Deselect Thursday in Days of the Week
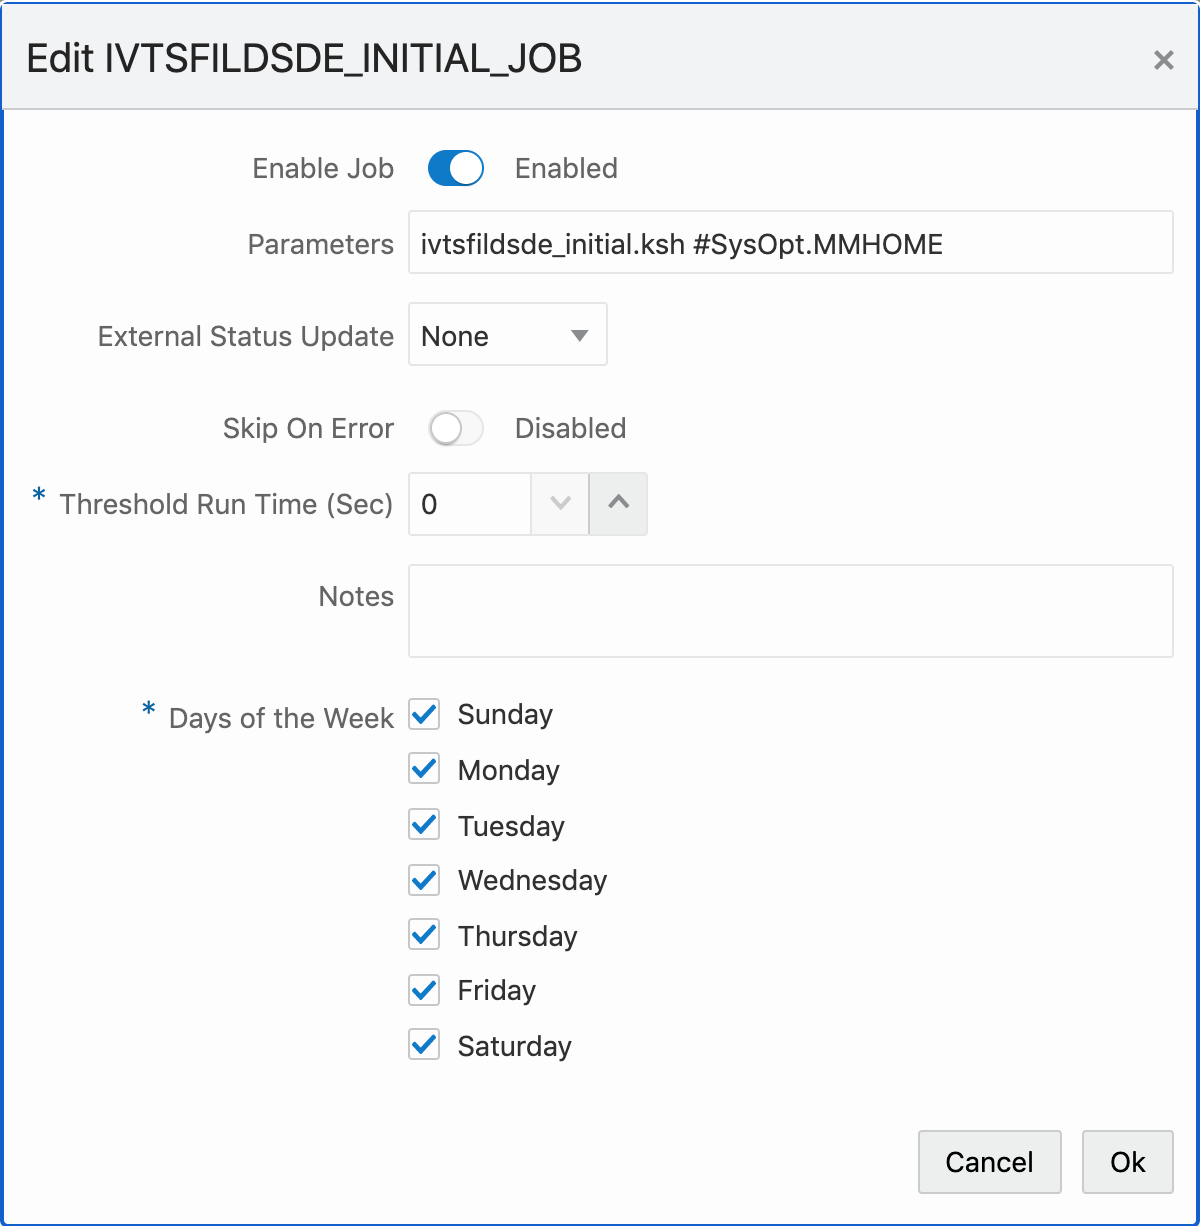The image size is (1200, 1226). click(x=423, y=935)
